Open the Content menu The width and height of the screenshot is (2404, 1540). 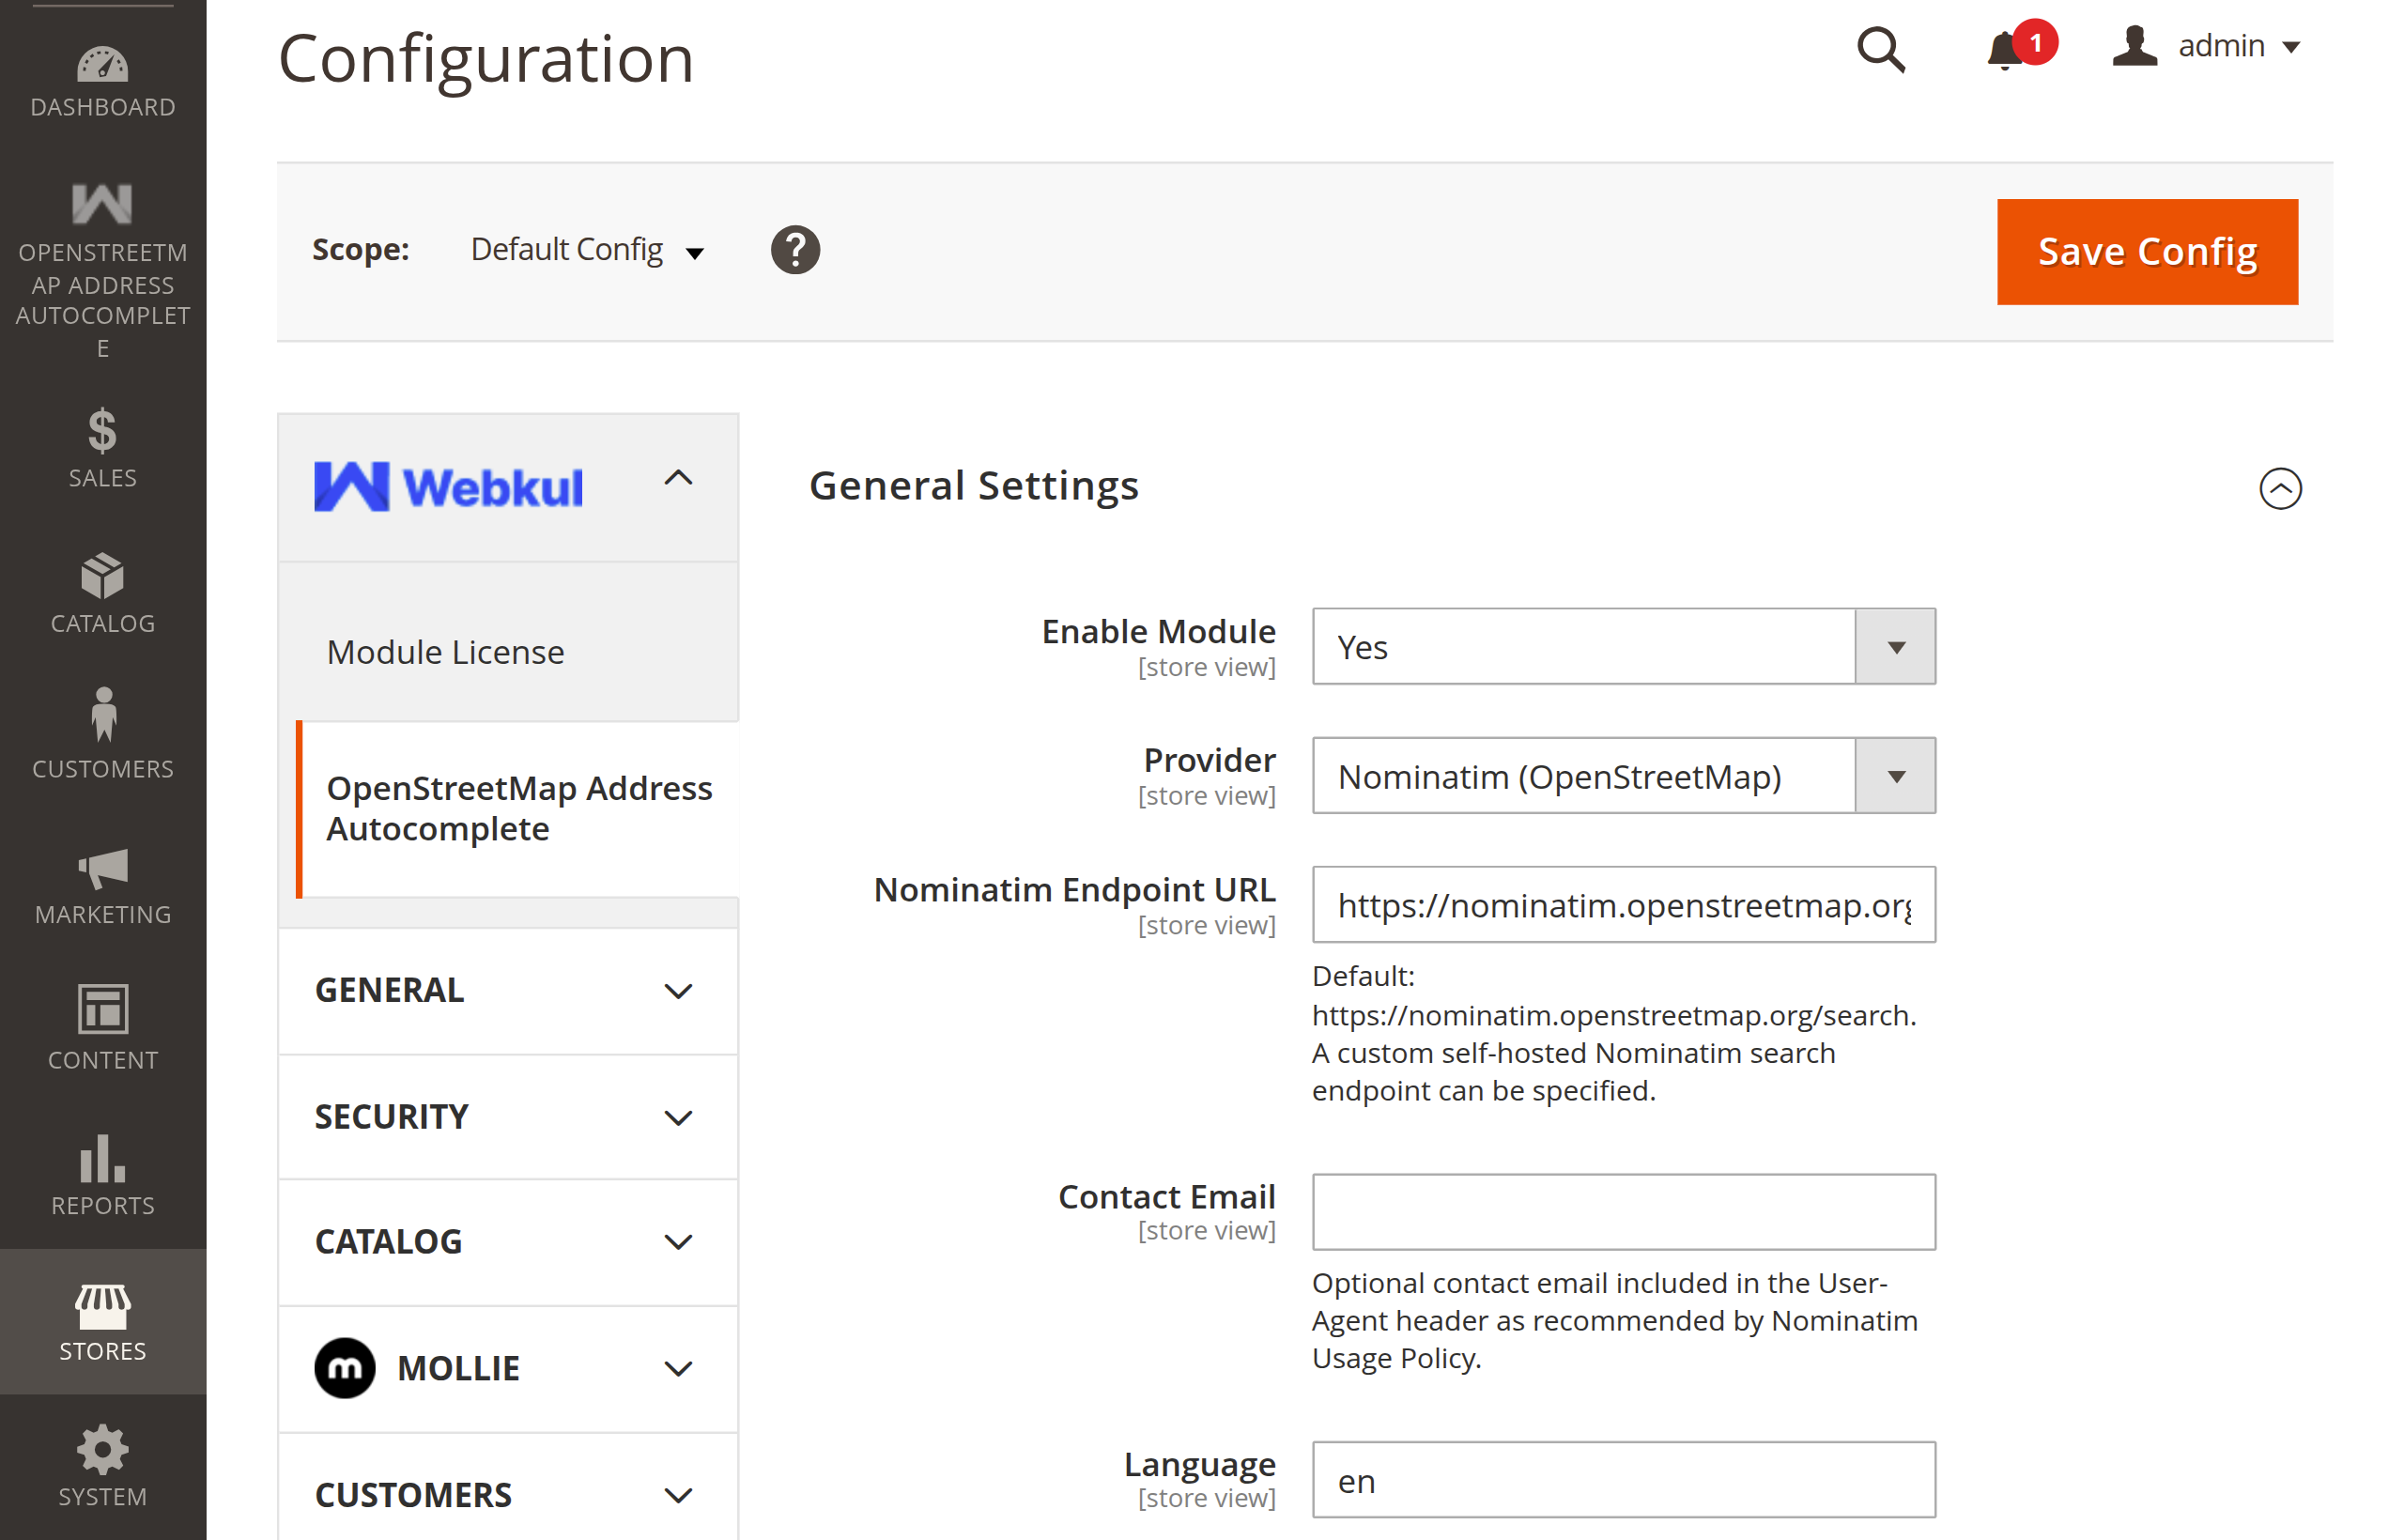point(103,1031)
